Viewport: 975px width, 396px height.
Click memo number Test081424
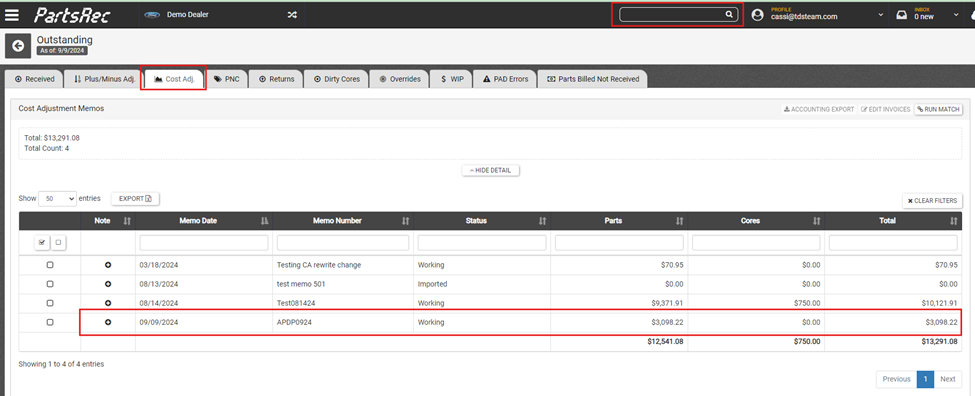tap(297, 303)
